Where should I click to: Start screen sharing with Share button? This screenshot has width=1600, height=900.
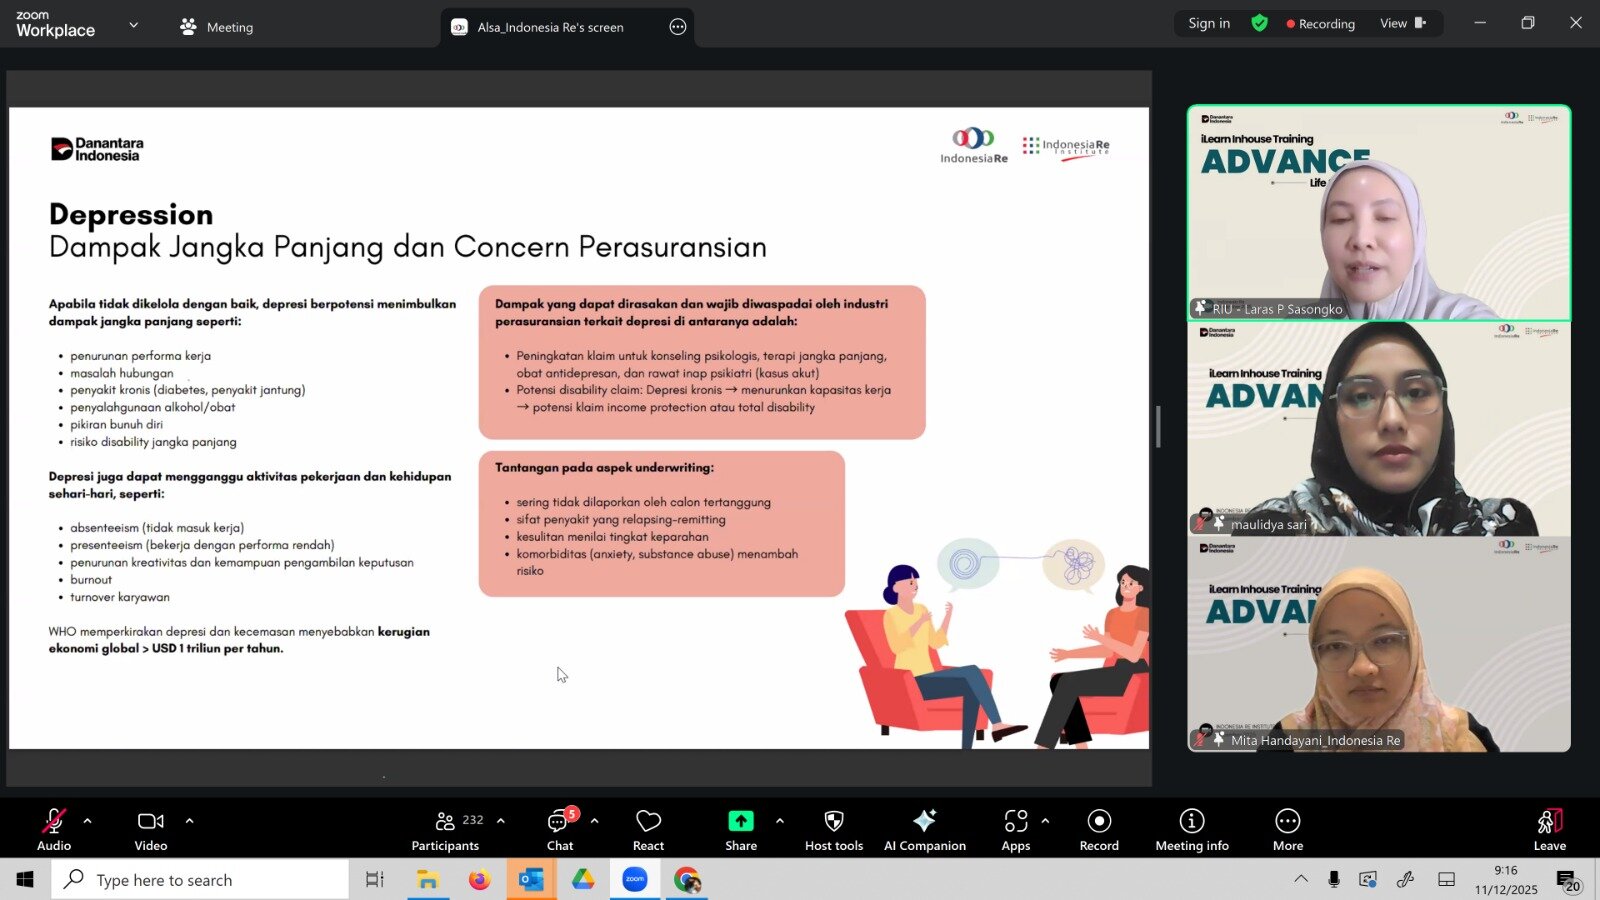741,830
